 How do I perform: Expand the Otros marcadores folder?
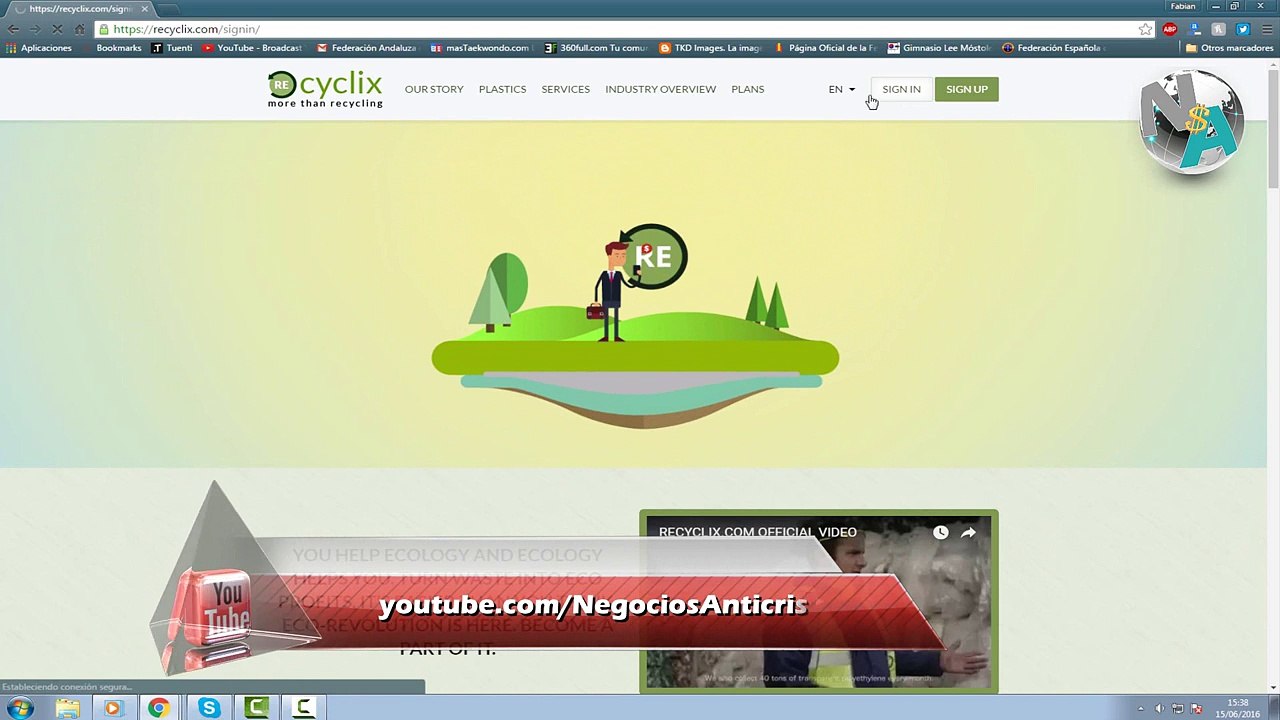click(x=1229, y=47)
